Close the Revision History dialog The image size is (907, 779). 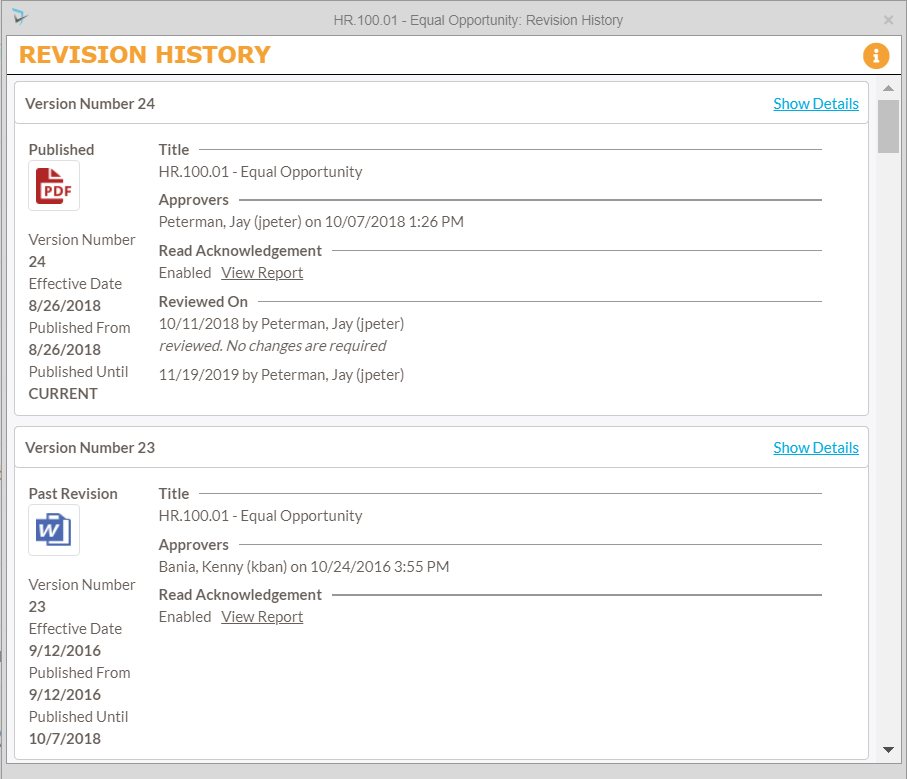(888, 20)
